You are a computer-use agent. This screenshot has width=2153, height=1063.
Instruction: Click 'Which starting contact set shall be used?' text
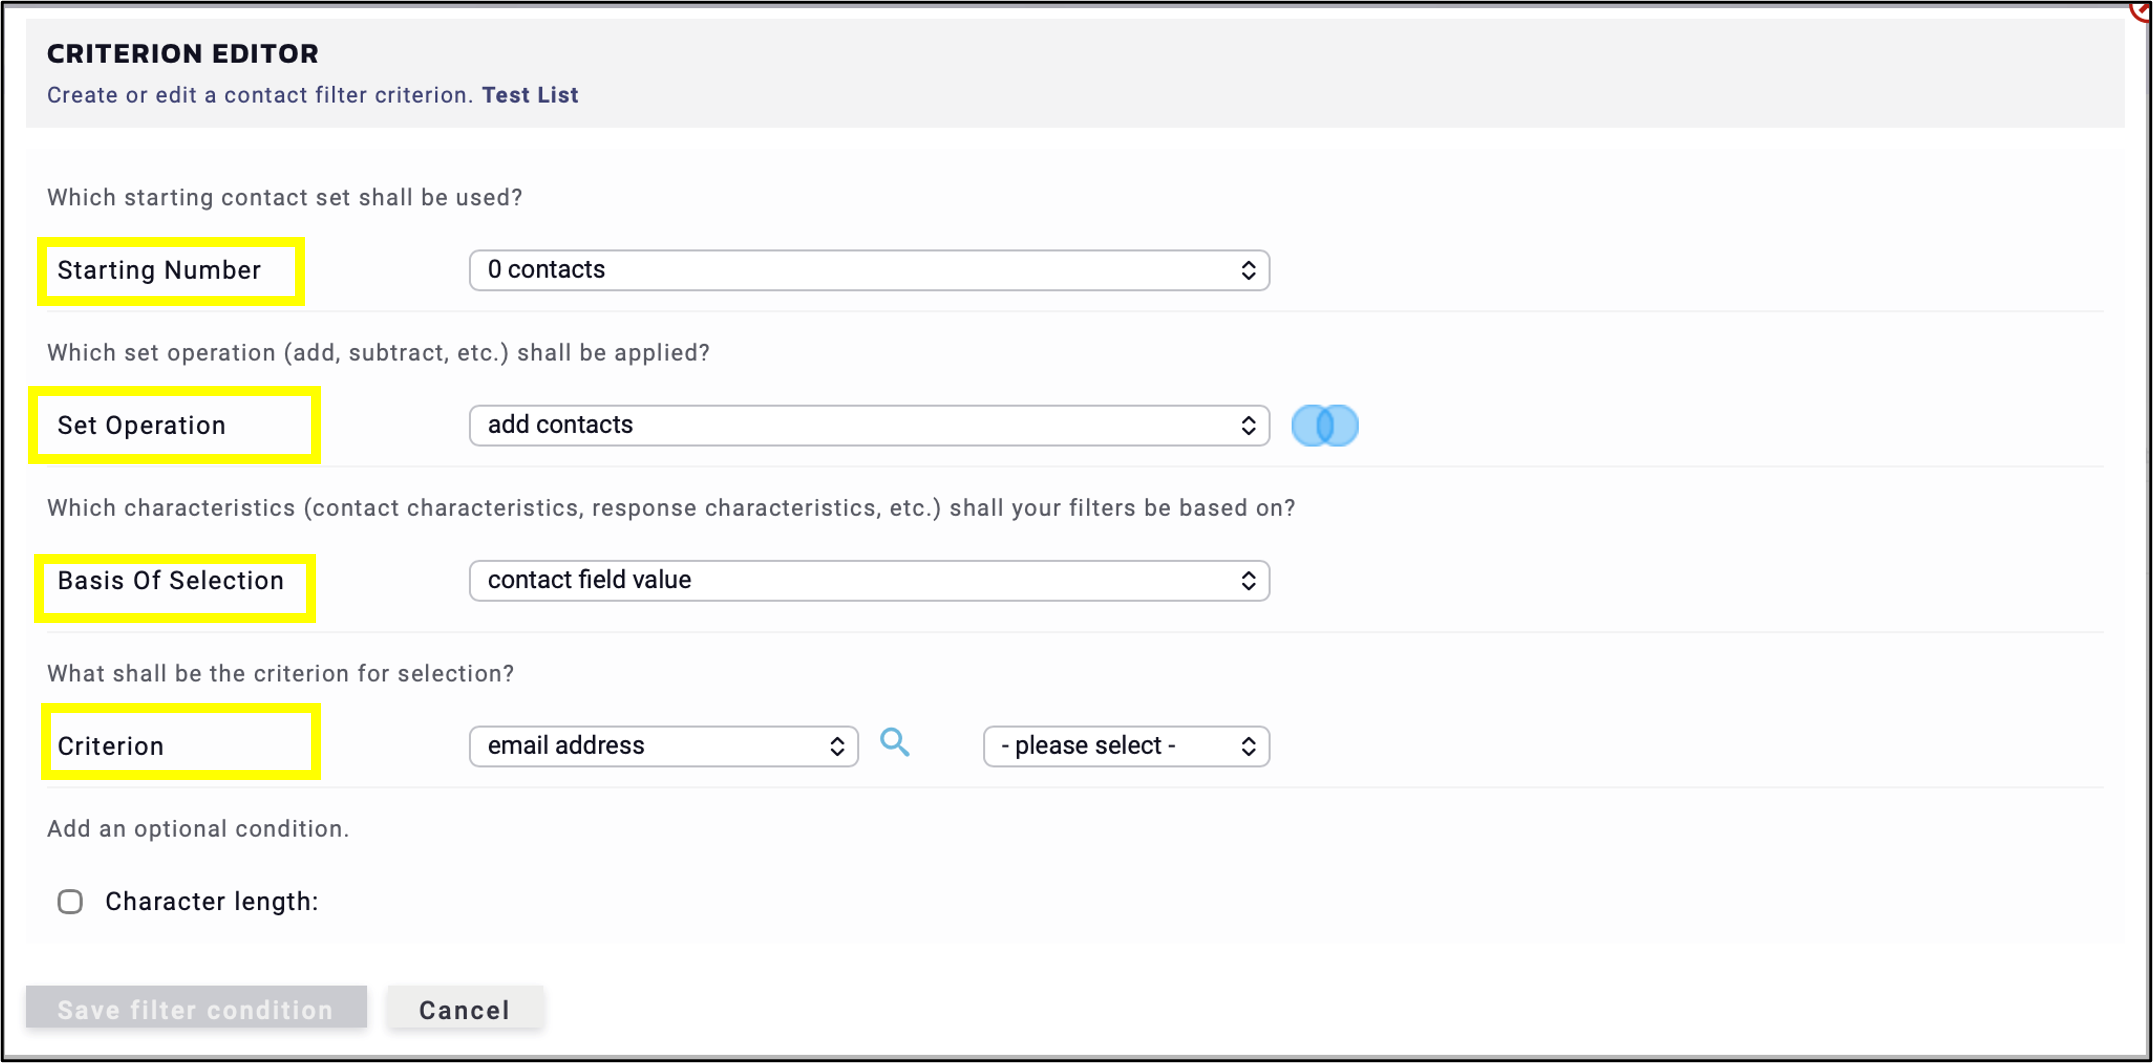285,197
